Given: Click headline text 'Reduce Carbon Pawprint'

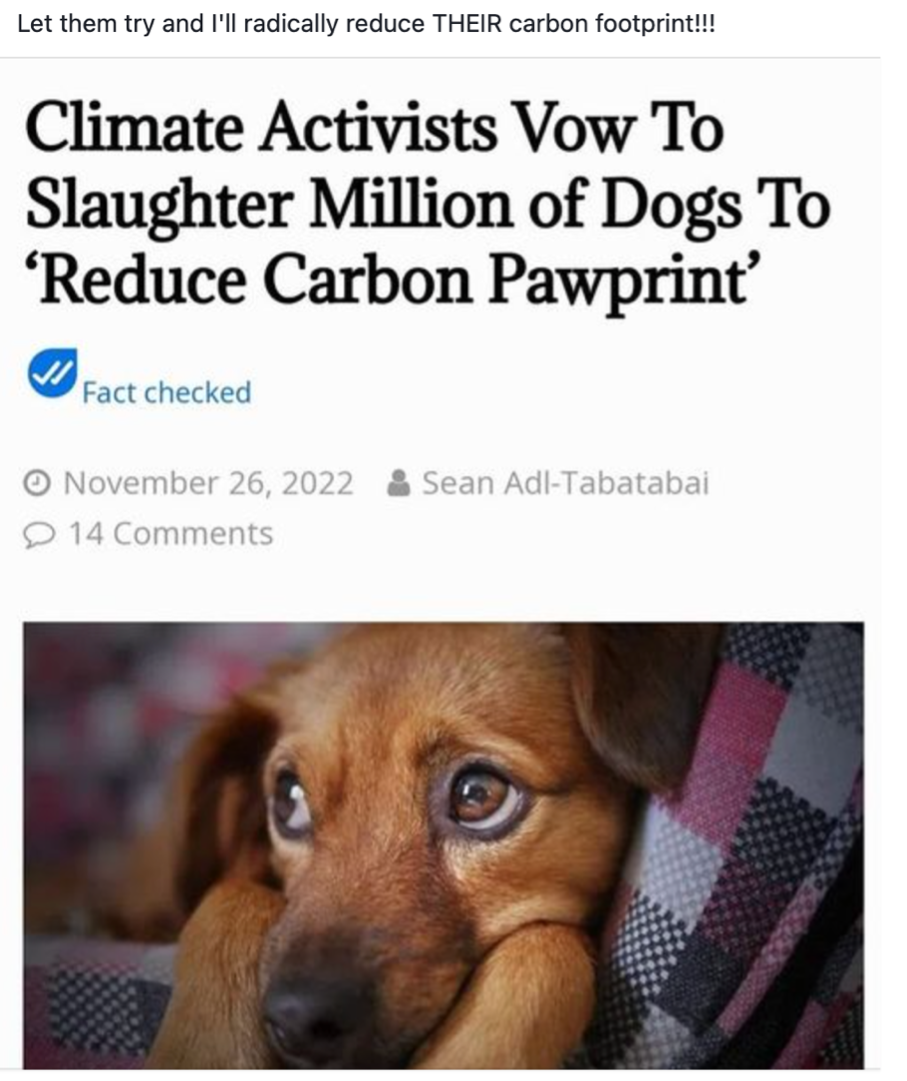Looking at the screenshot, I should point(394,281).
